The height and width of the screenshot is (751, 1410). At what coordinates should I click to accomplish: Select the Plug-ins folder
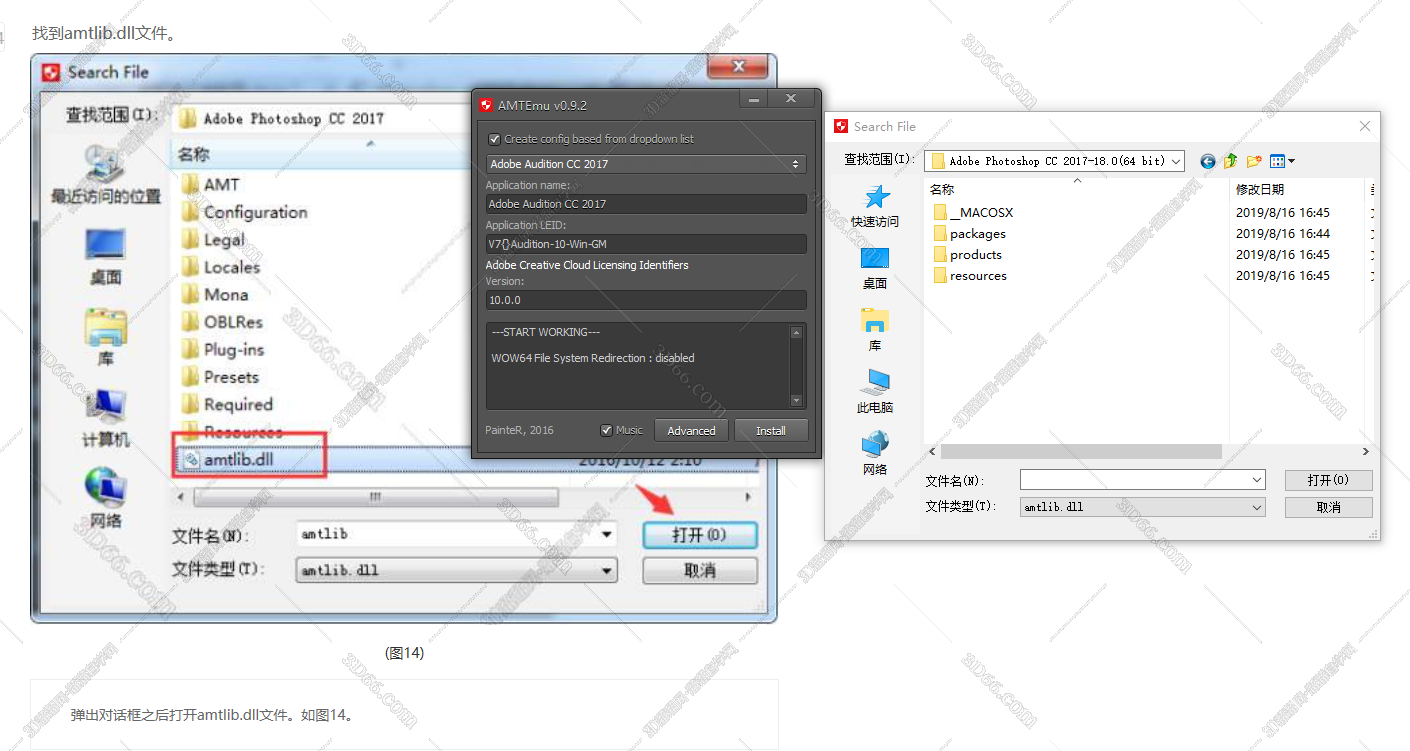(222, 350)
